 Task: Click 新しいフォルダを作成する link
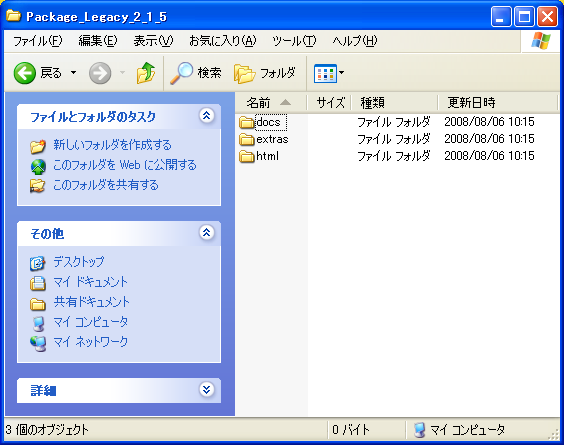[112, 145]
